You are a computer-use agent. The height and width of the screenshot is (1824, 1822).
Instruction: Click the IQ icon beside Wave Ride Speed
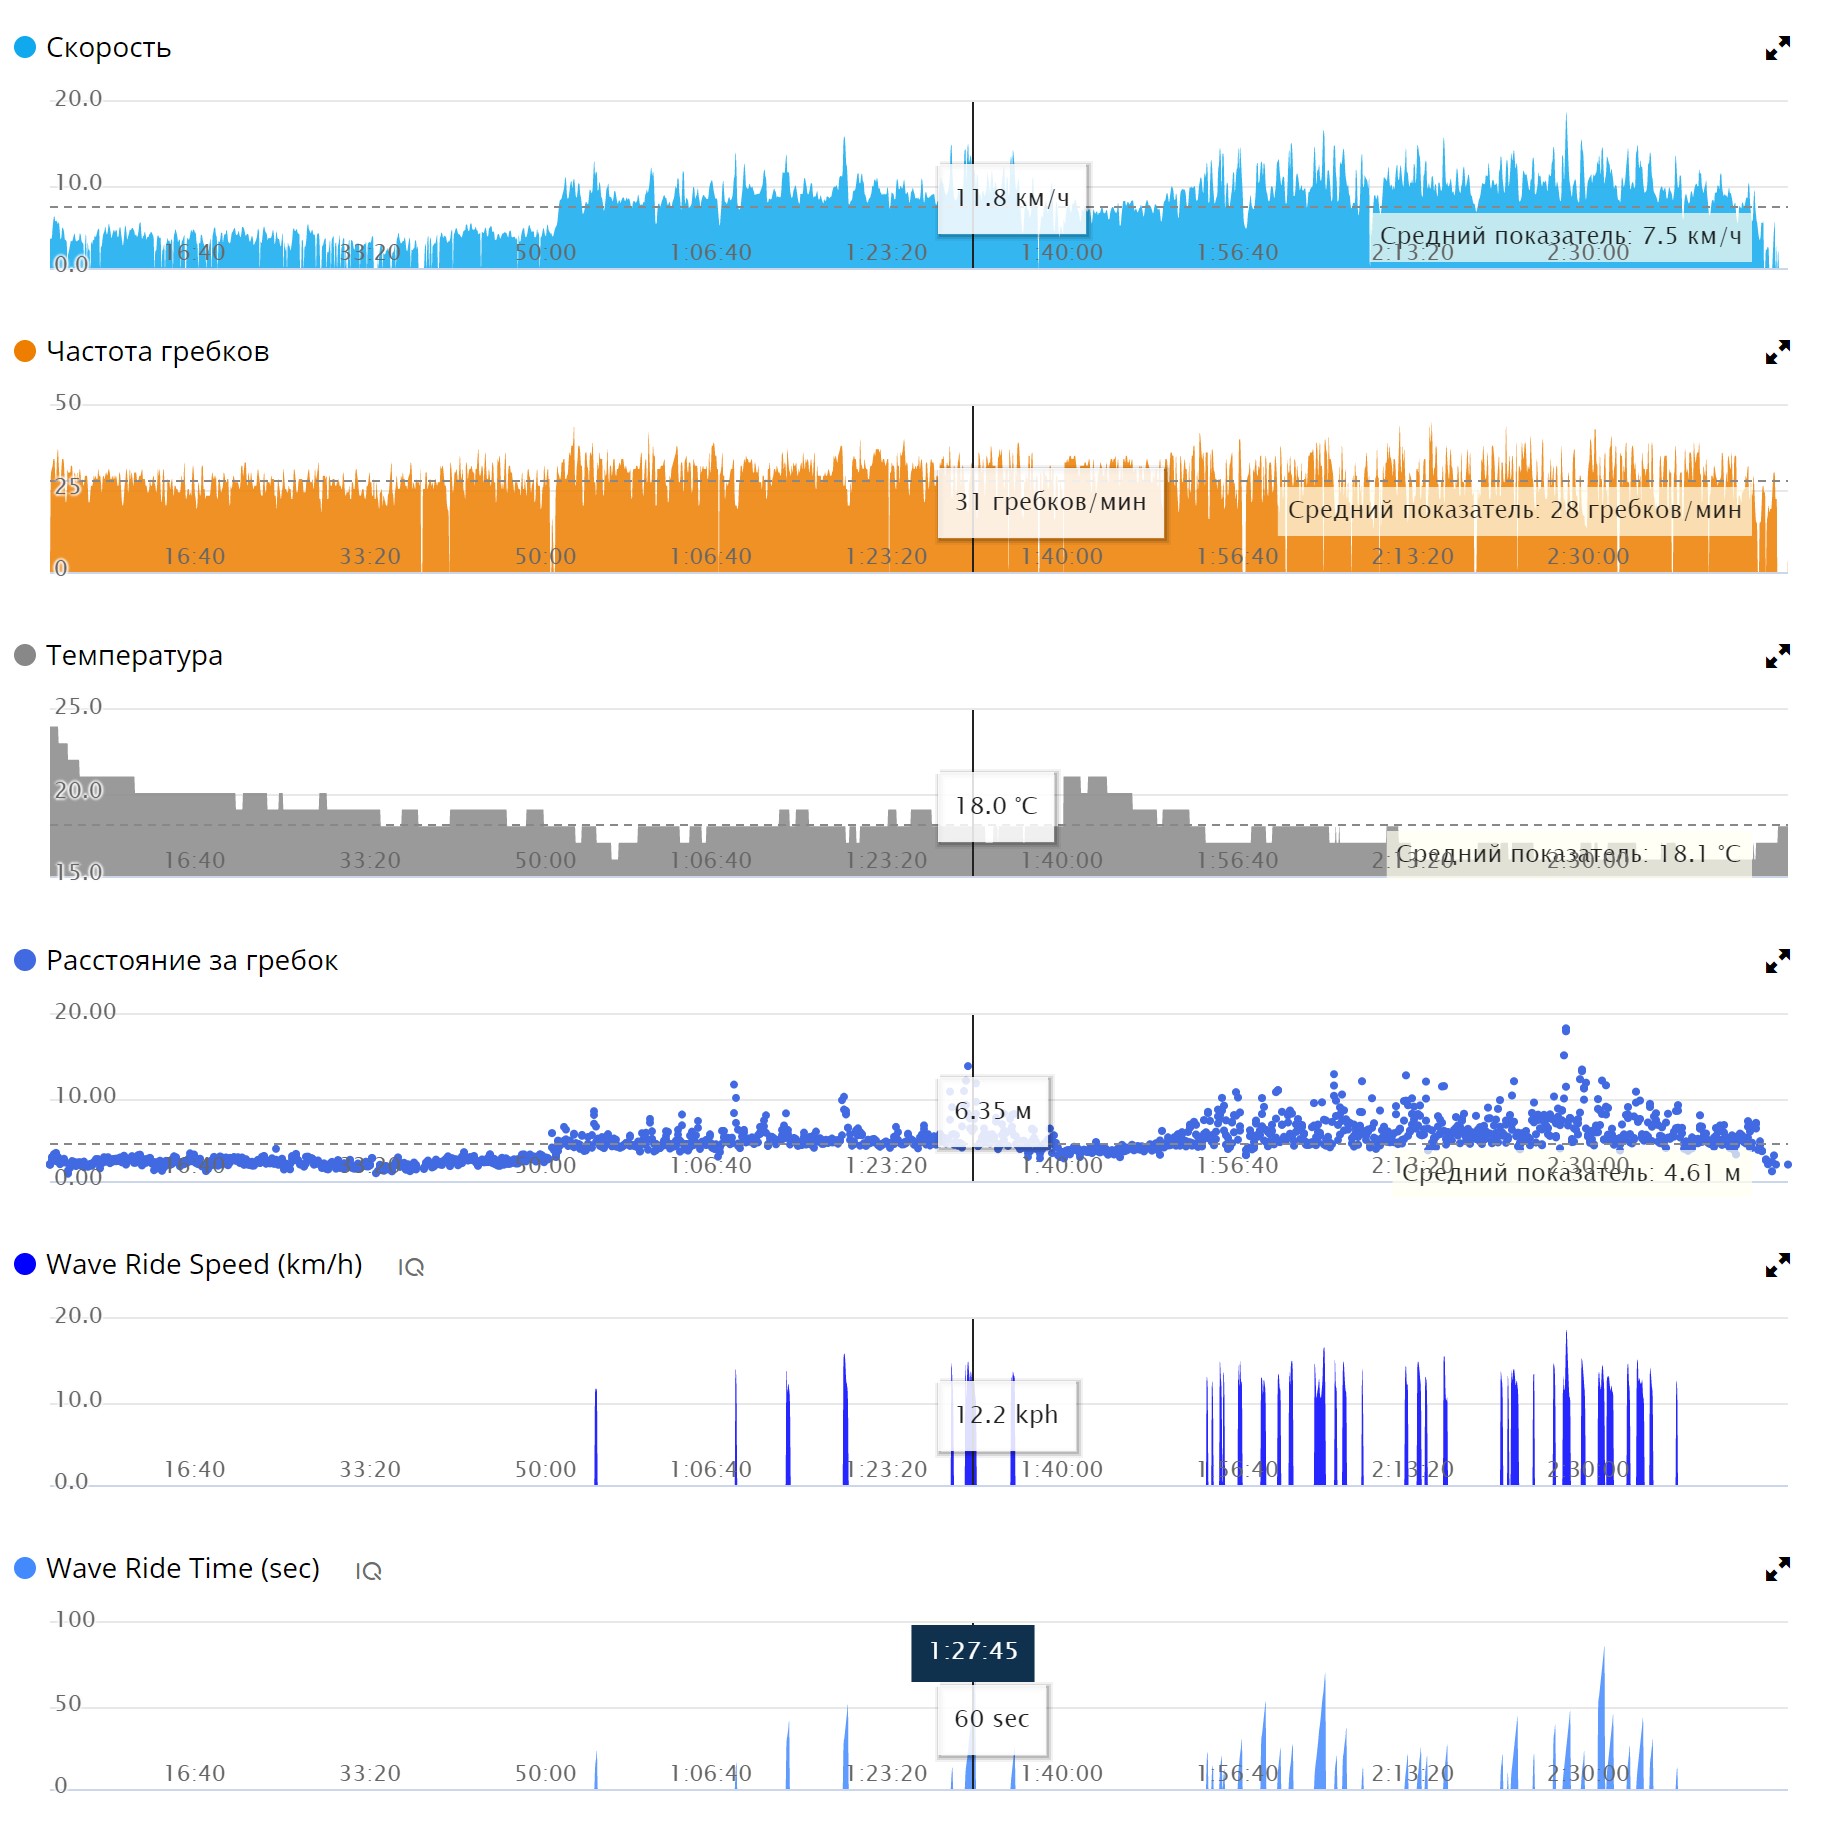410,1267
